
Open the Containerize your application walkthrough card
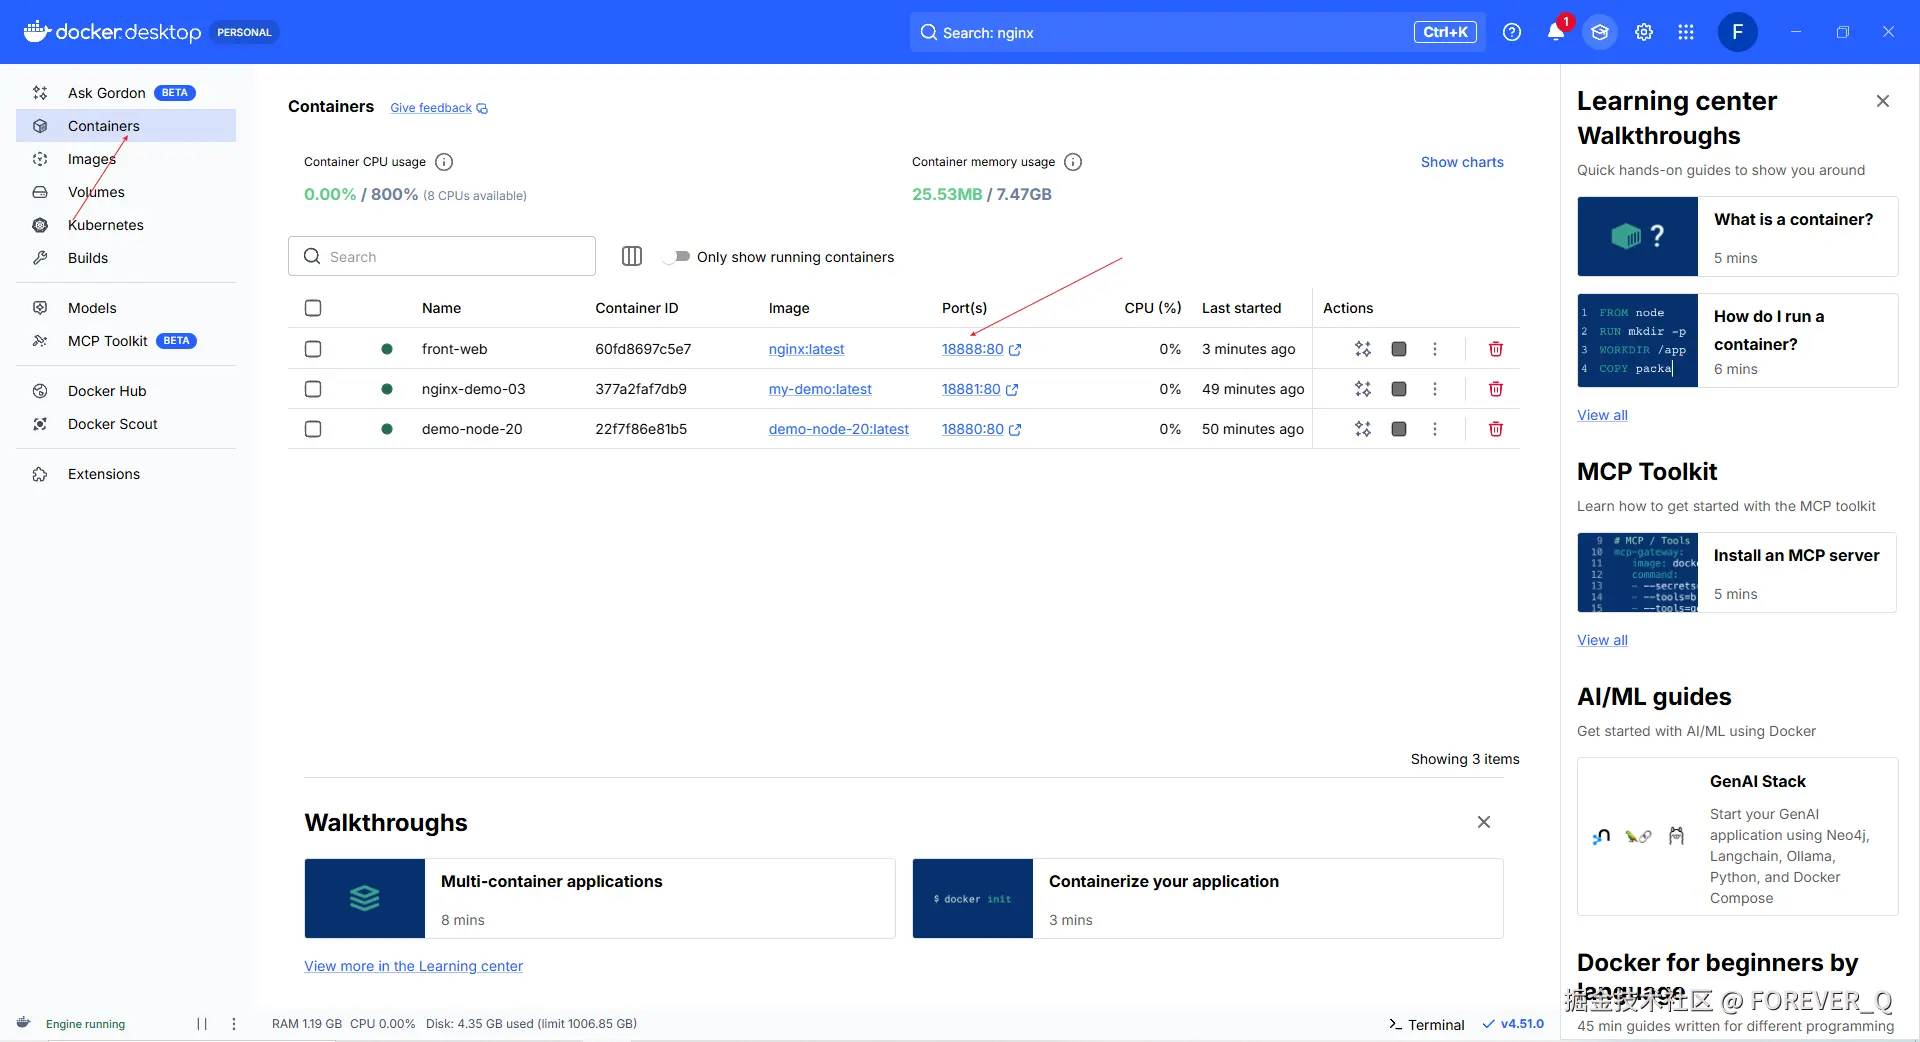[1208, 898]
